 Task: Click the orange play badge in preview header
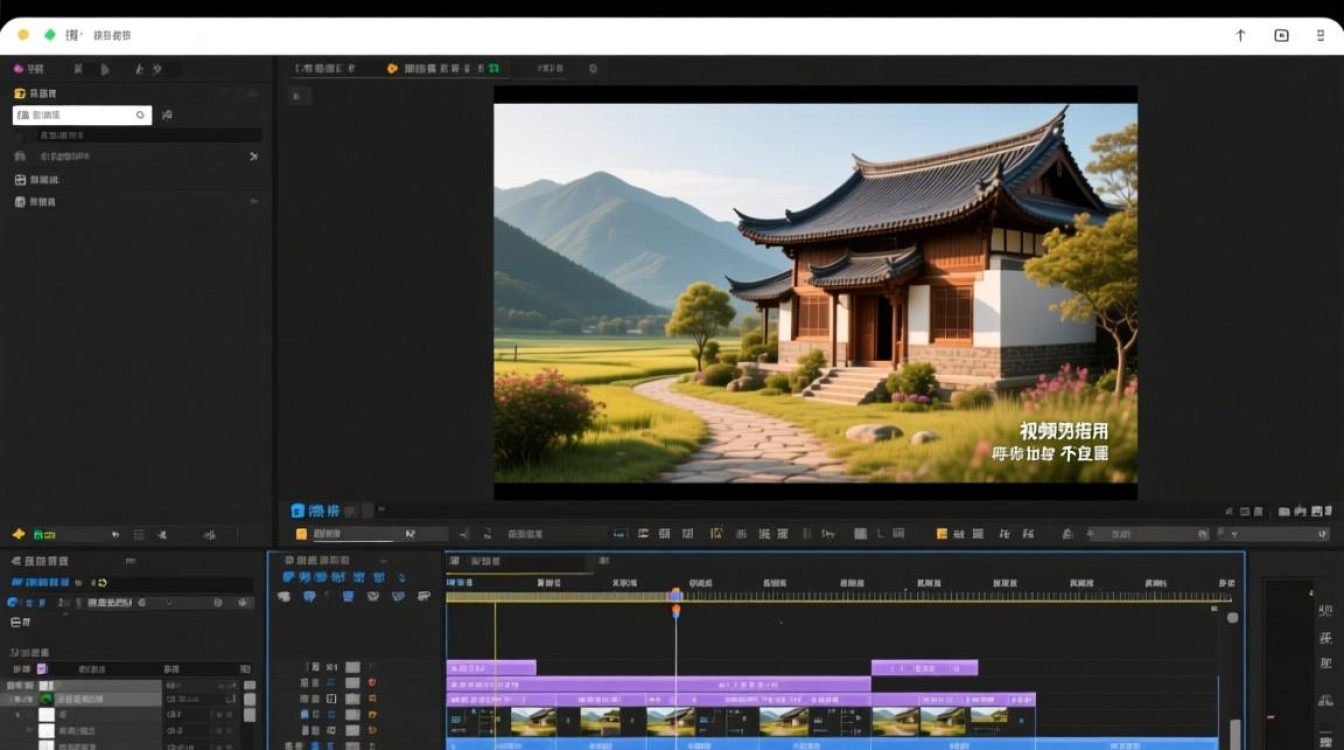[x=392, y=69]
